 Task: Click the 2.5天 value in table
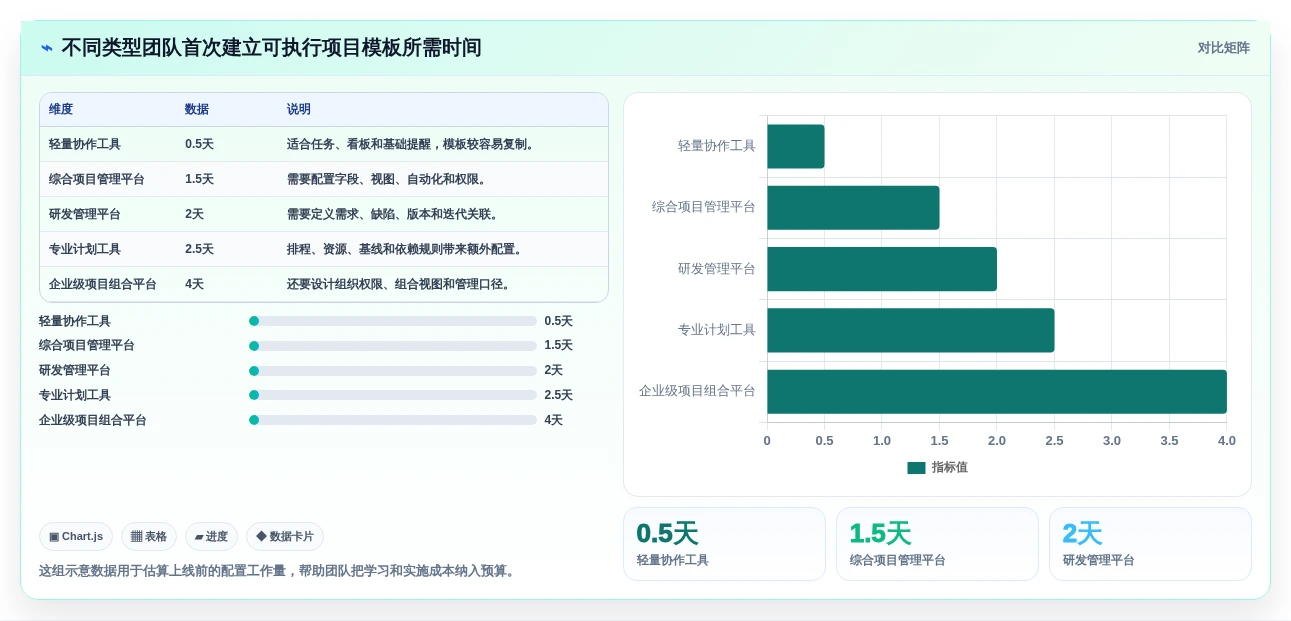199,250
